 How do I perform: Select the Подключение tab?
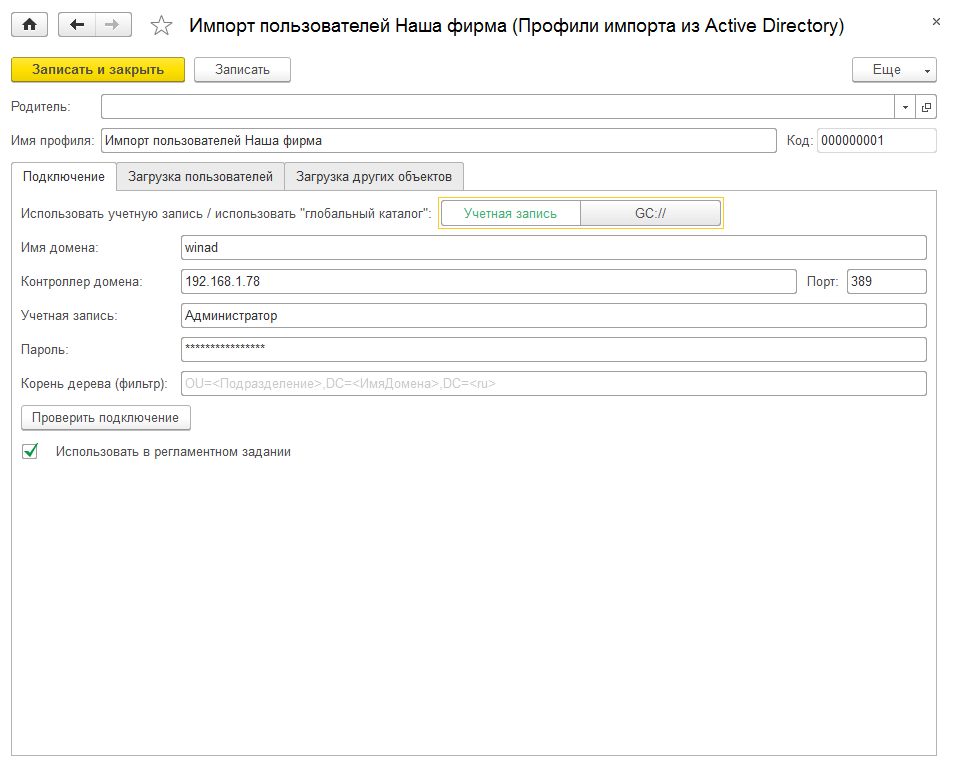point(65,176)
